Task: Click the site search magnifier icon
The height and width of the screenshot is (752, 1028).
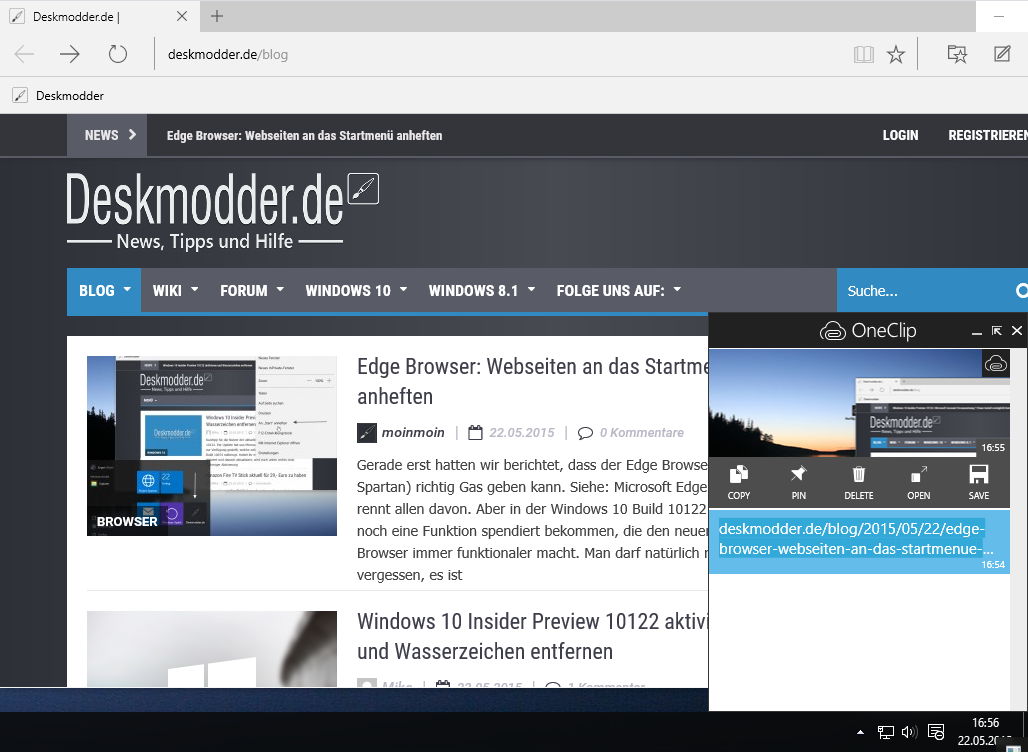Action: [x=1021, y=290]
